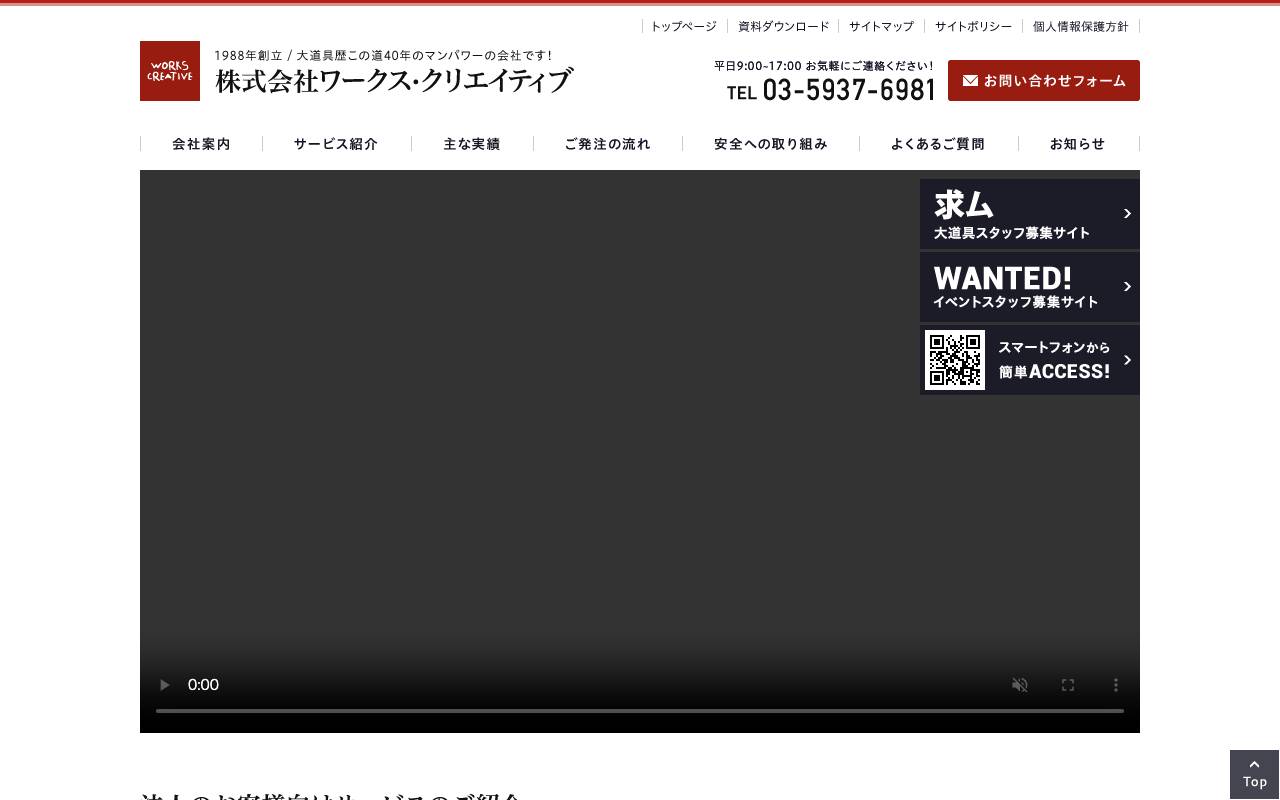Seek on the video progress bar
1280x800 pixels.
[640, 711]
